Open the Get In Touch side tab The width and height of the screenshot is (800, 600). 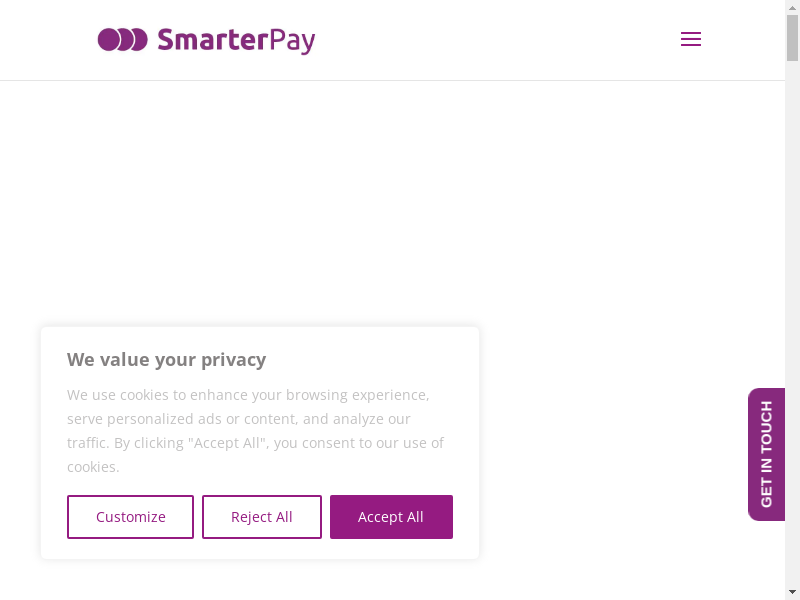click(x=766, y=454)
